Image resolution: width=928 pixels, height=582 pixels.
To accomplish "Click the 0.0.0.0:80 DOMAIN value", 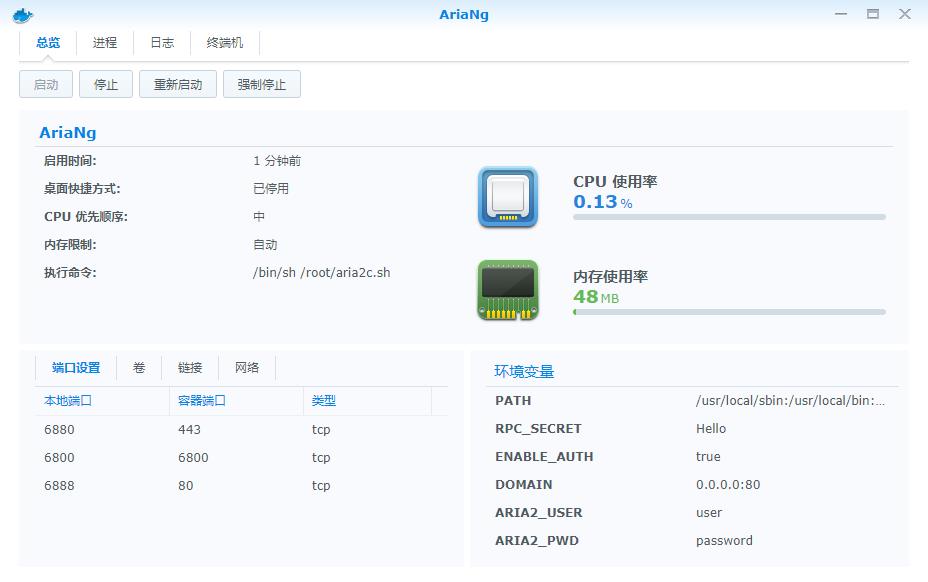I will pyautogui.click(x=728, y=484).
